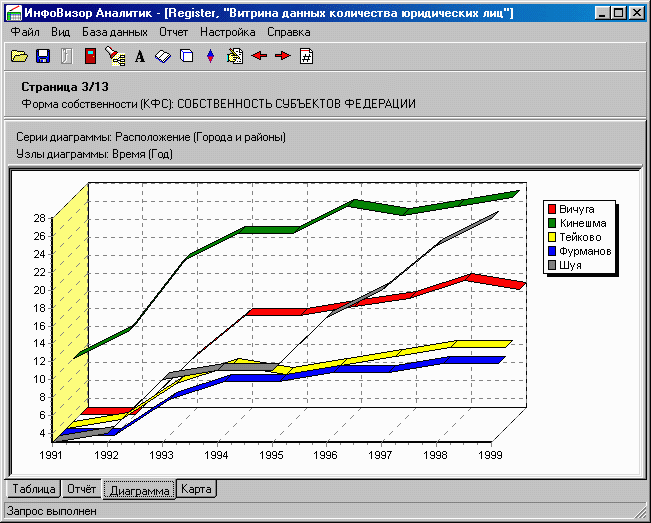Switch to the Таблица tab
The image size is (651, 523).
pyautogui.click(x=34, y=489)
